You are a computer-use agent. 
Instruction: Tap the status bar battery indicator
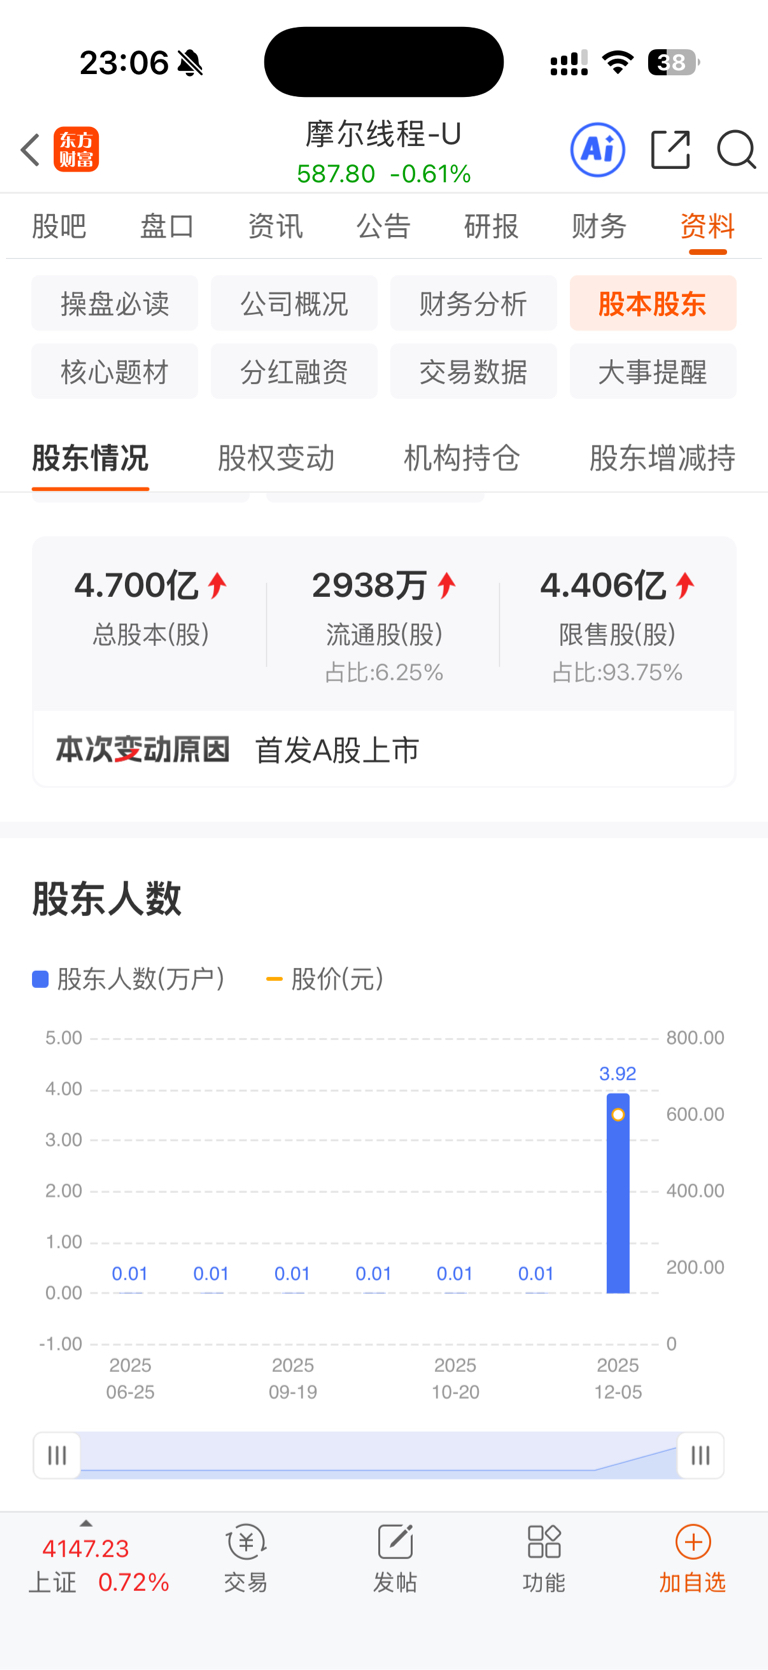674,63
